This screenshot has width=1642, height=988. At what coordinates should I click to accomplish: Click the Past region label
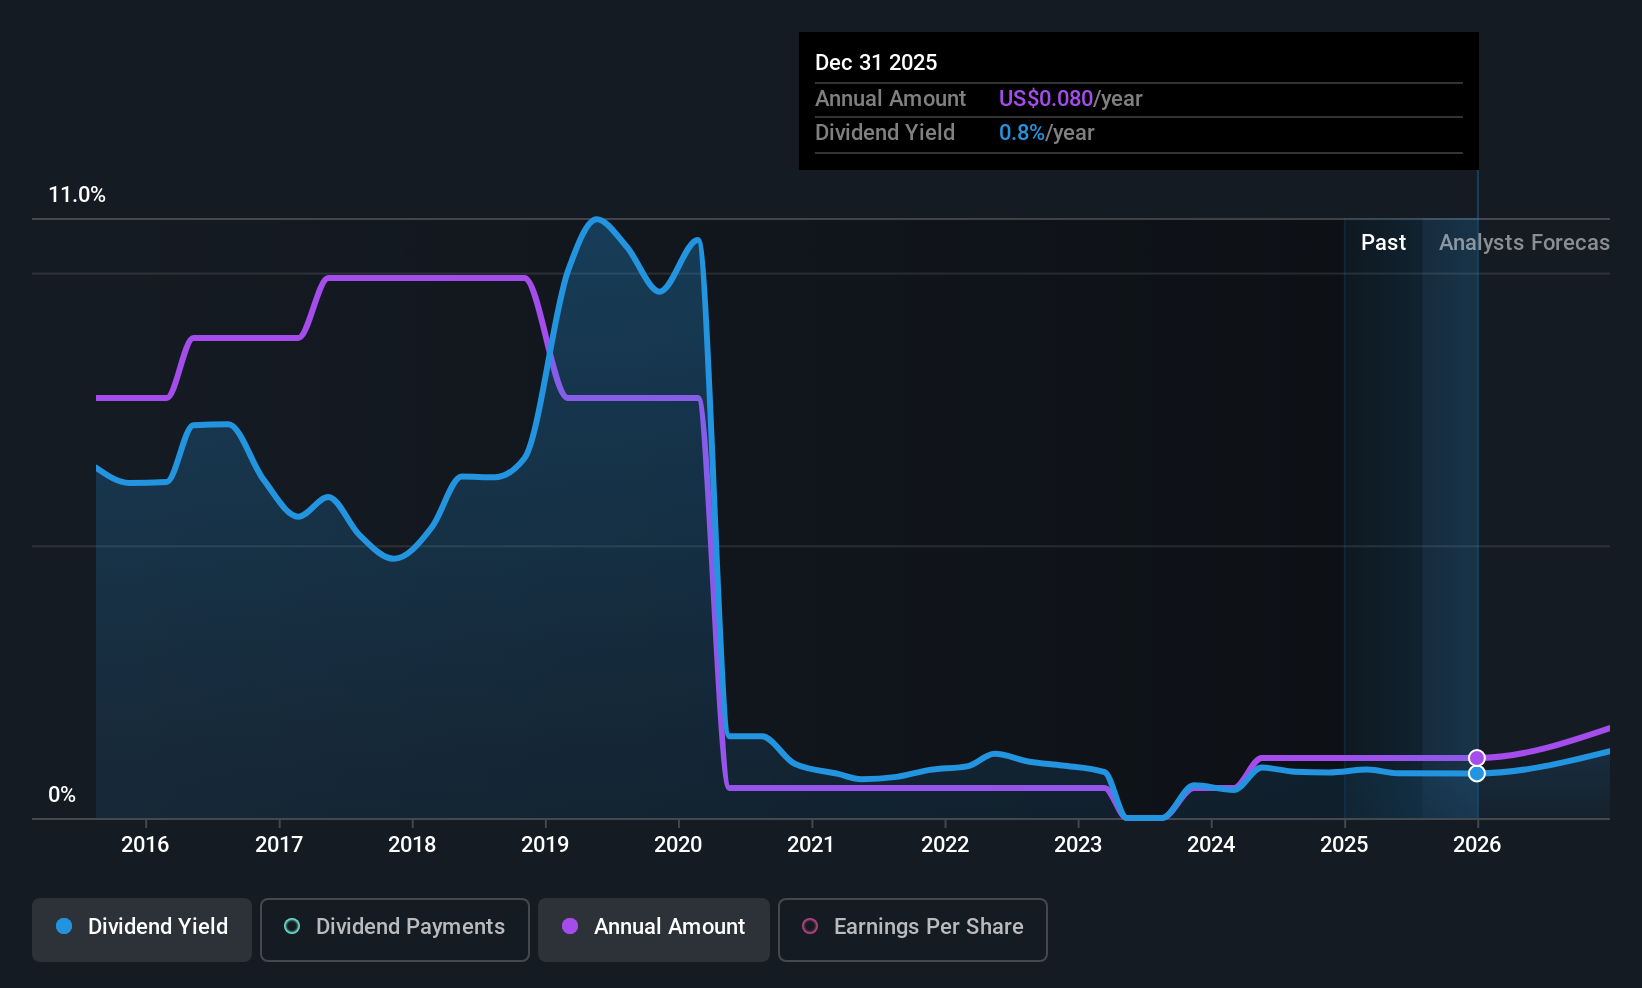pyautogui.click(x=1383, y=242)
